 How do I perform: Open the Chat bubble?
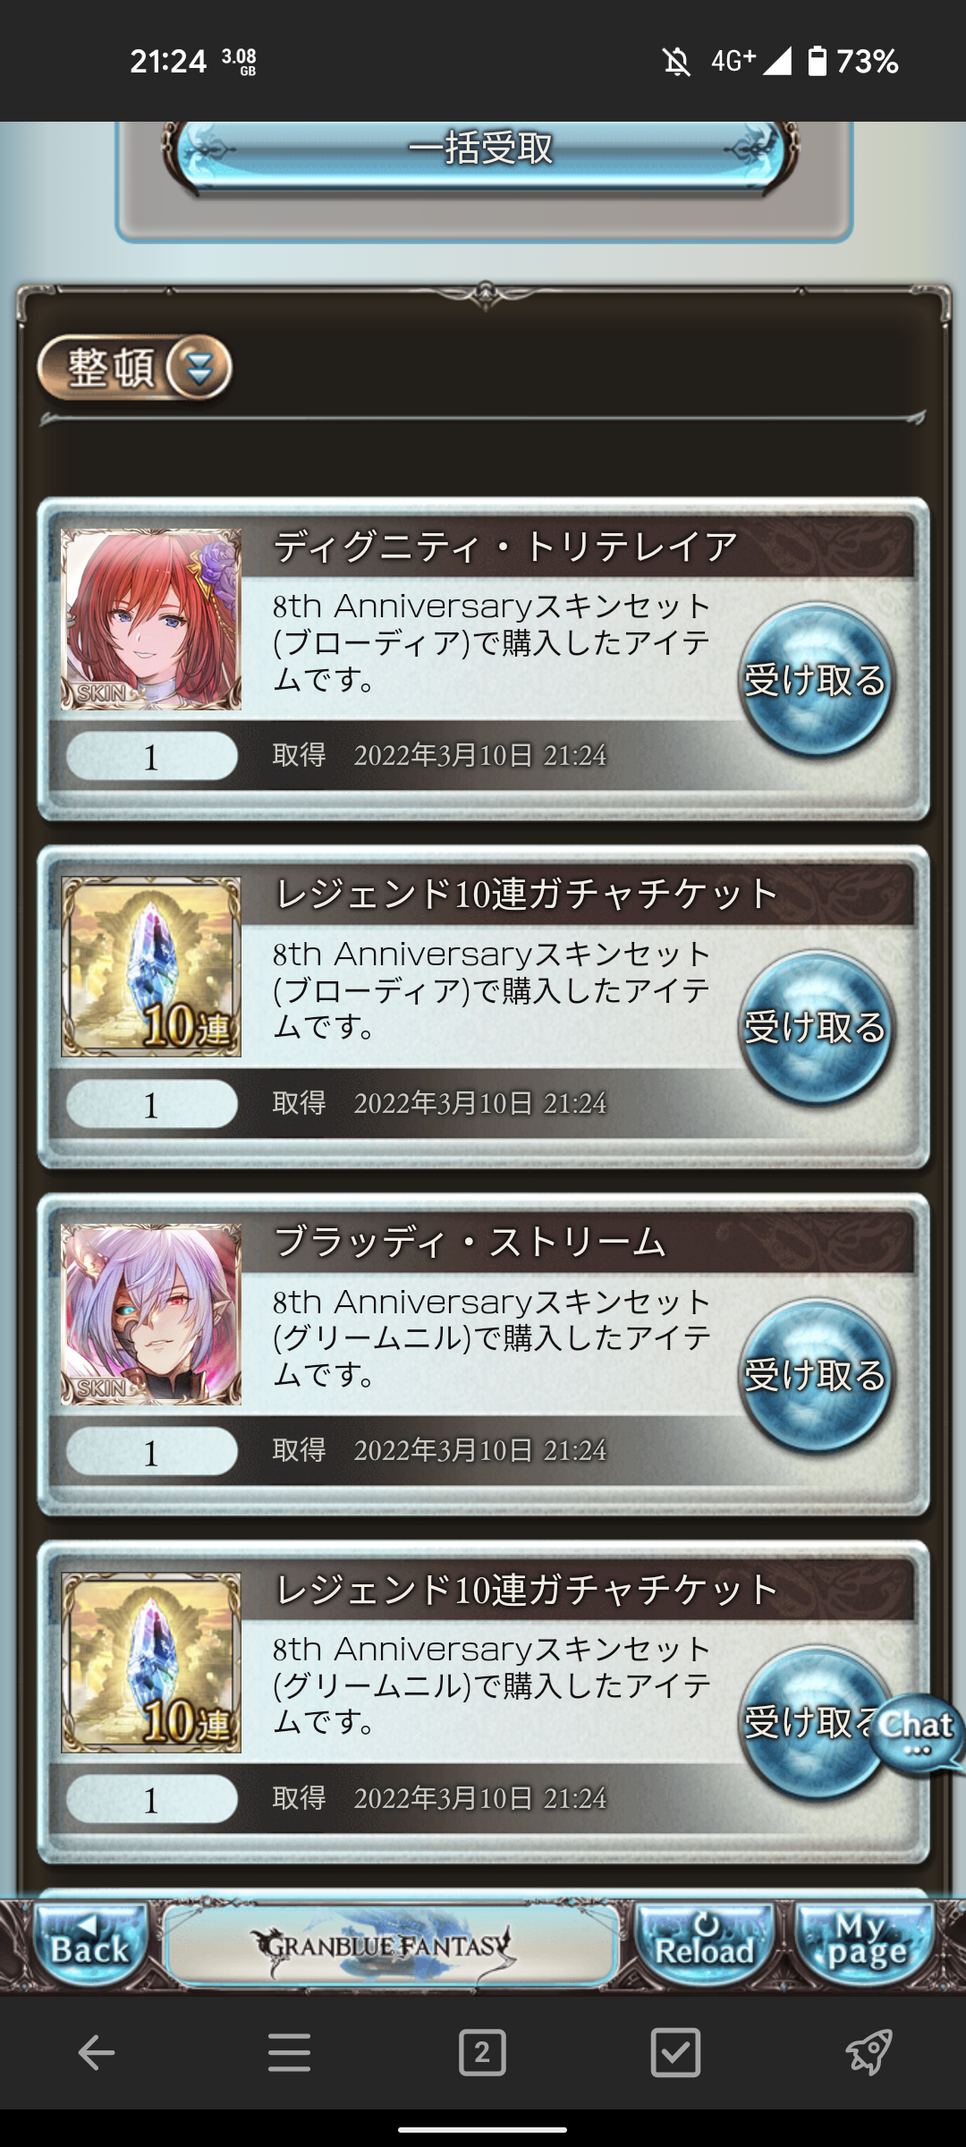pos(916,1732)
